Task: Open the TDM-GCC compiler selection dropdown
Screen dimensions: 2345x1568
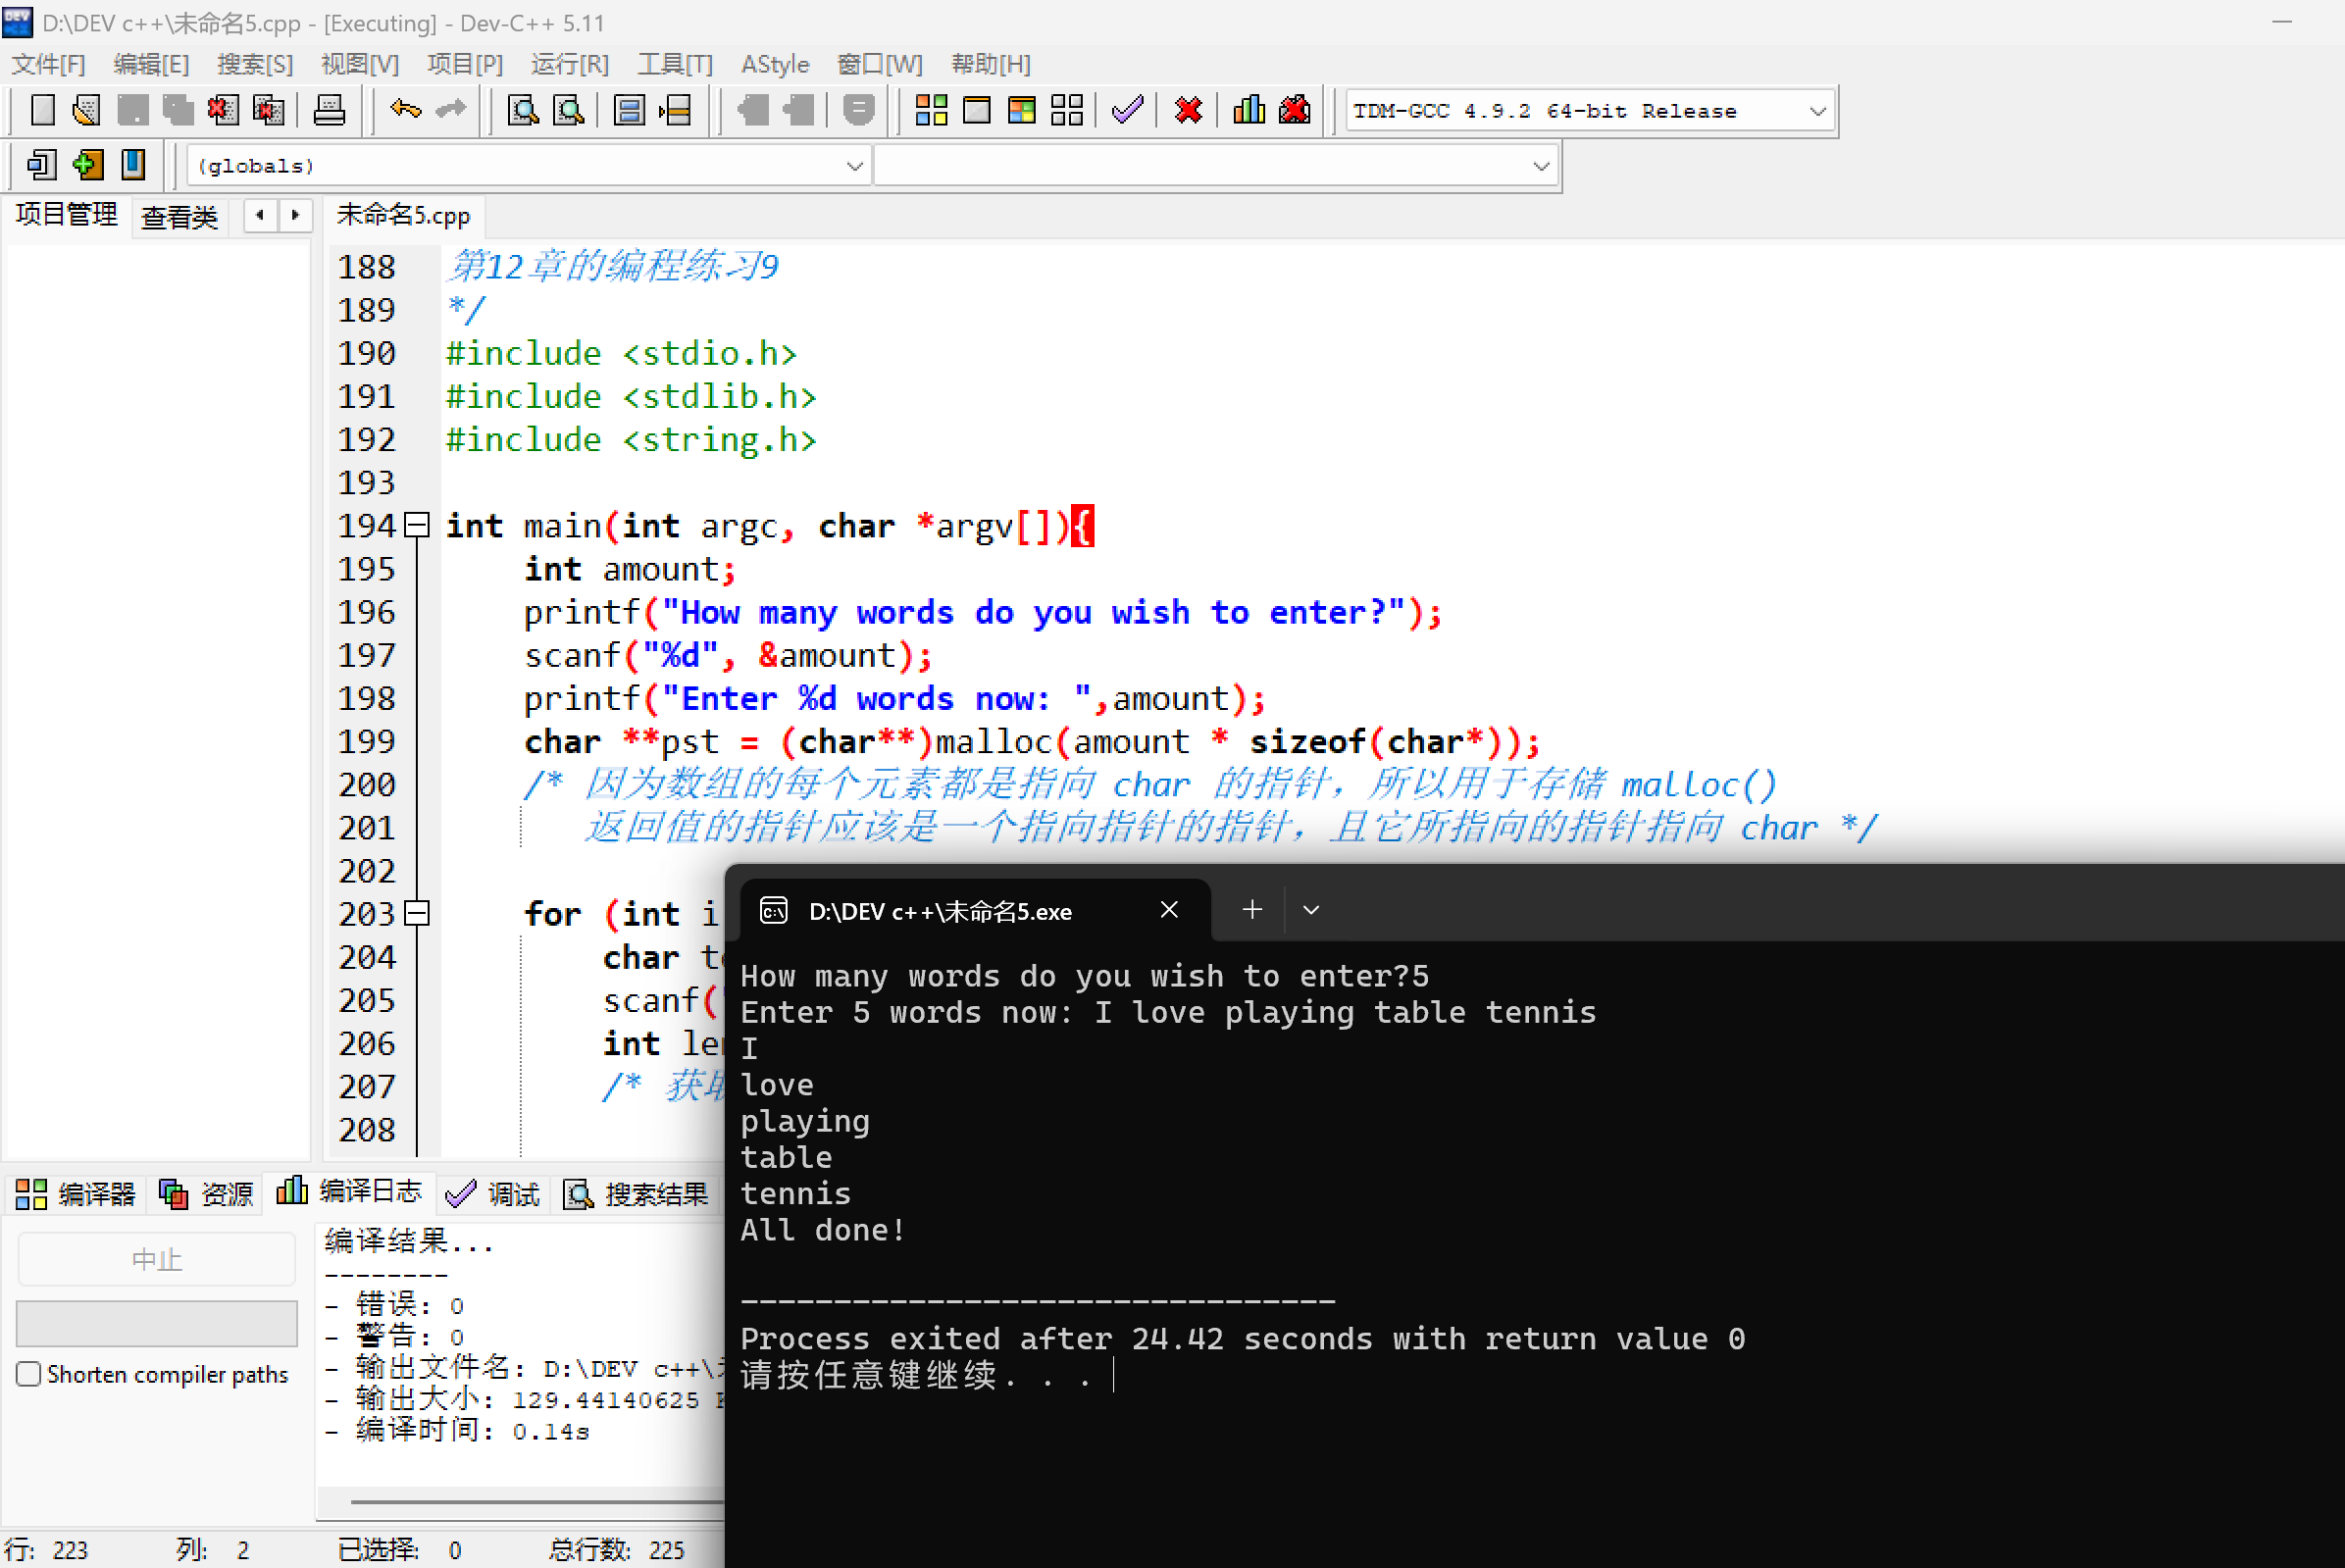Action: (1817, 111)
